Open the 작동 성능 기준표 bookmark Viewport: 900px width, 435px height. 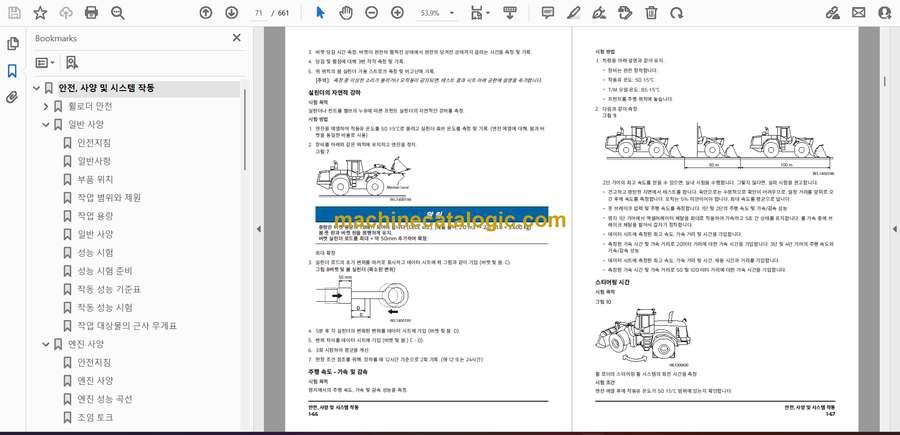[x=109, y=289]
